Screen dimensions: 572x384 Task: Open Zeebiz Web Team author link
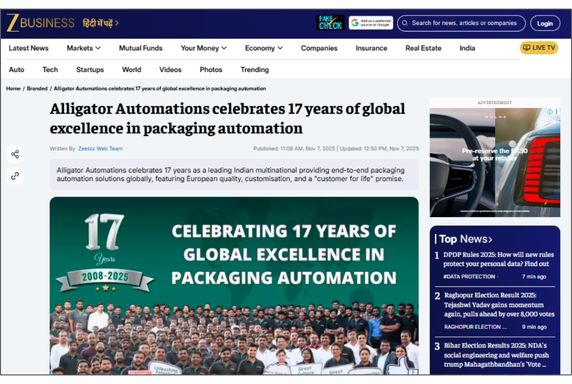100,148
